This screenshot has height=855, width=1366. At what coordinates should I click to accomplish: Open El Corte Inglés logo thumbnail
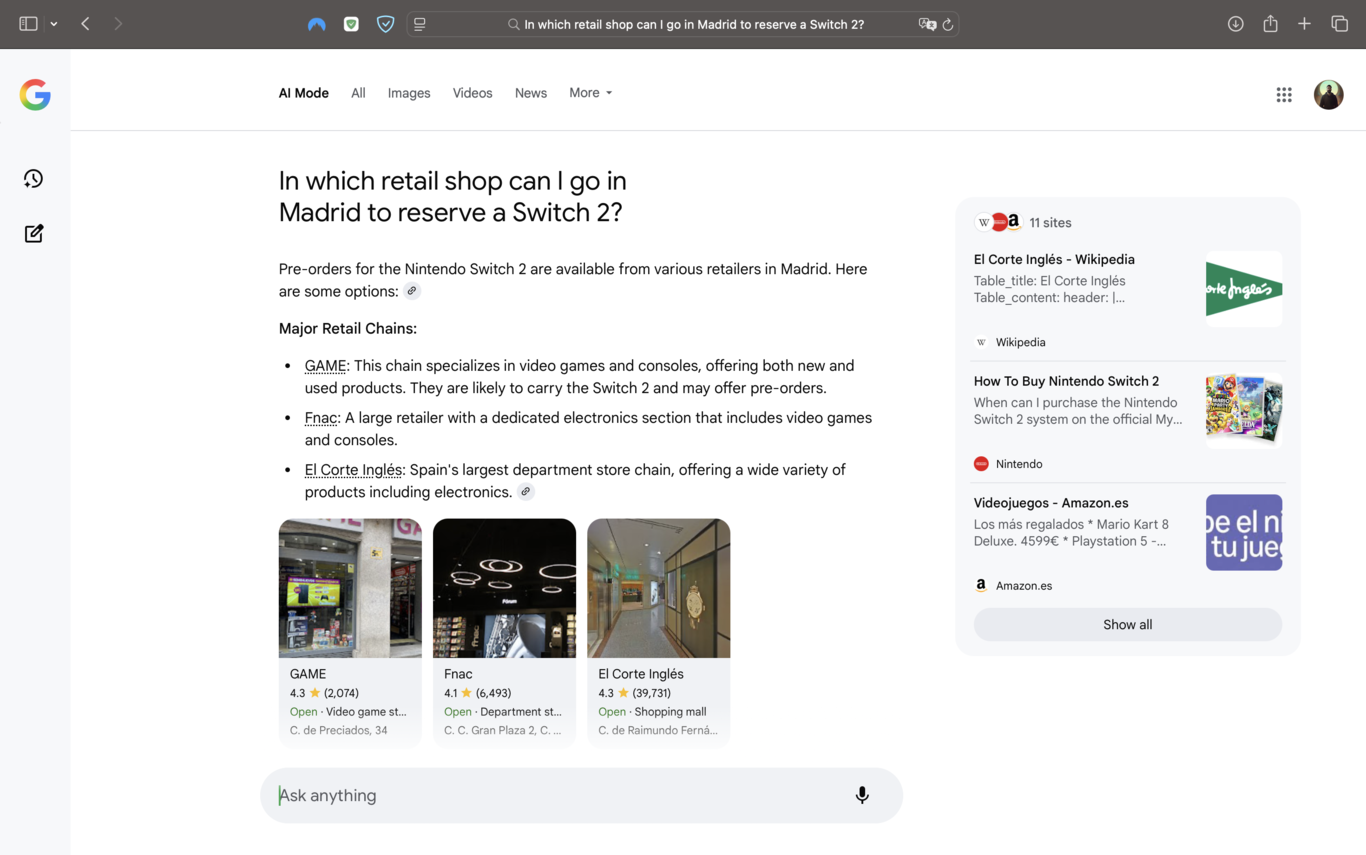(1244, 289)
